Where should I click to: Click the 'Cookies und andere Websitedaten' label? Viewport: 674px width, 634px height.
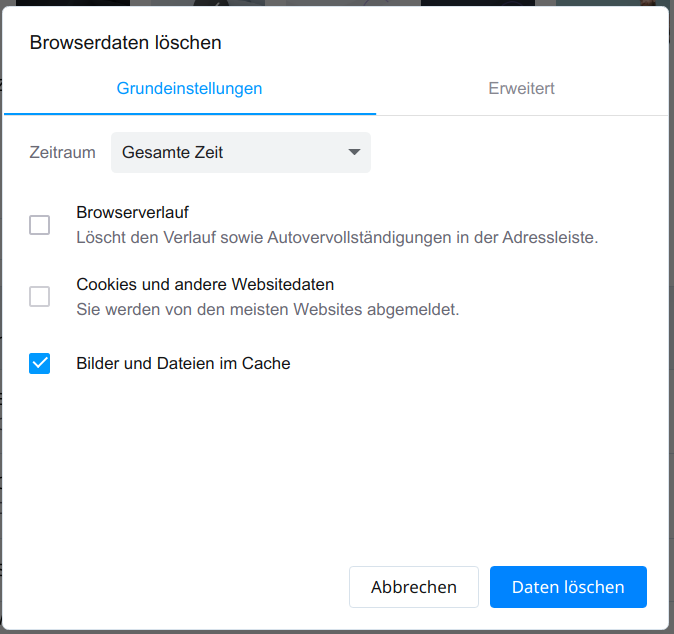(x=205, y=285)
